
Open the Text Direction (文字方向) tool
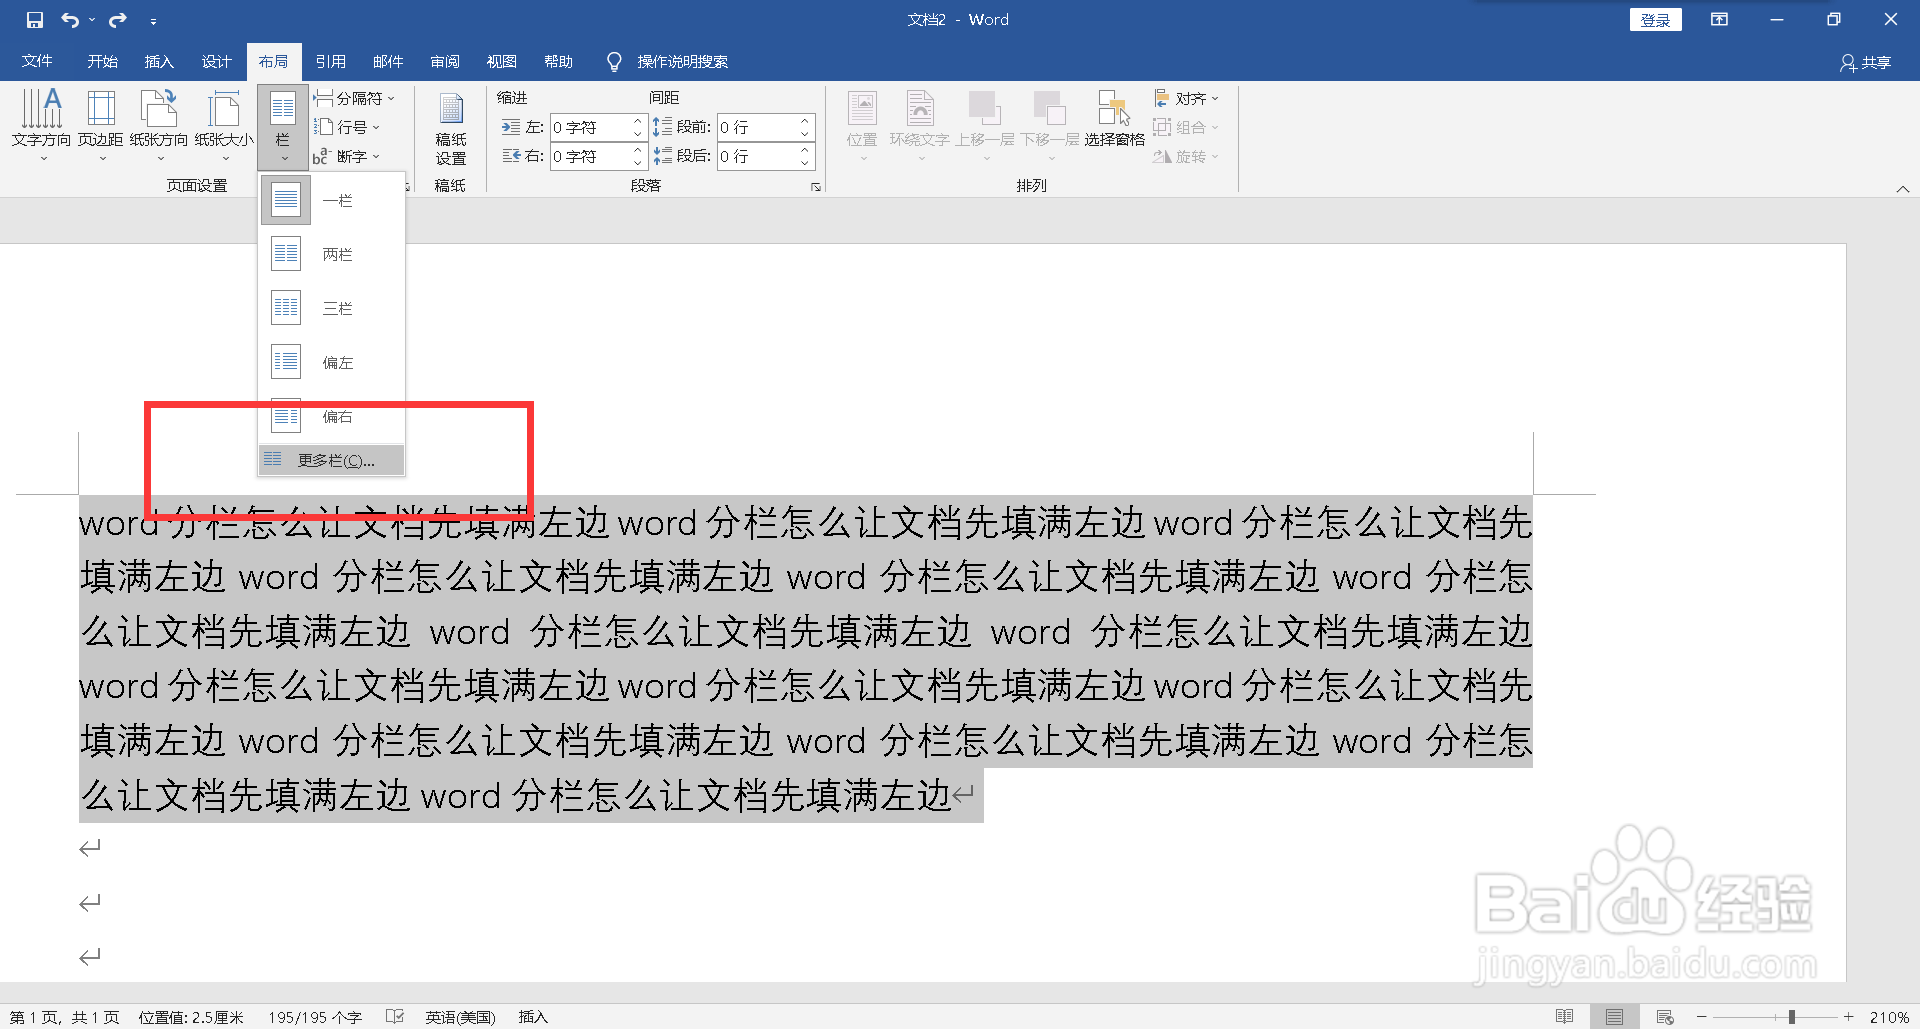pyautogui.click(x=41, y=125)
